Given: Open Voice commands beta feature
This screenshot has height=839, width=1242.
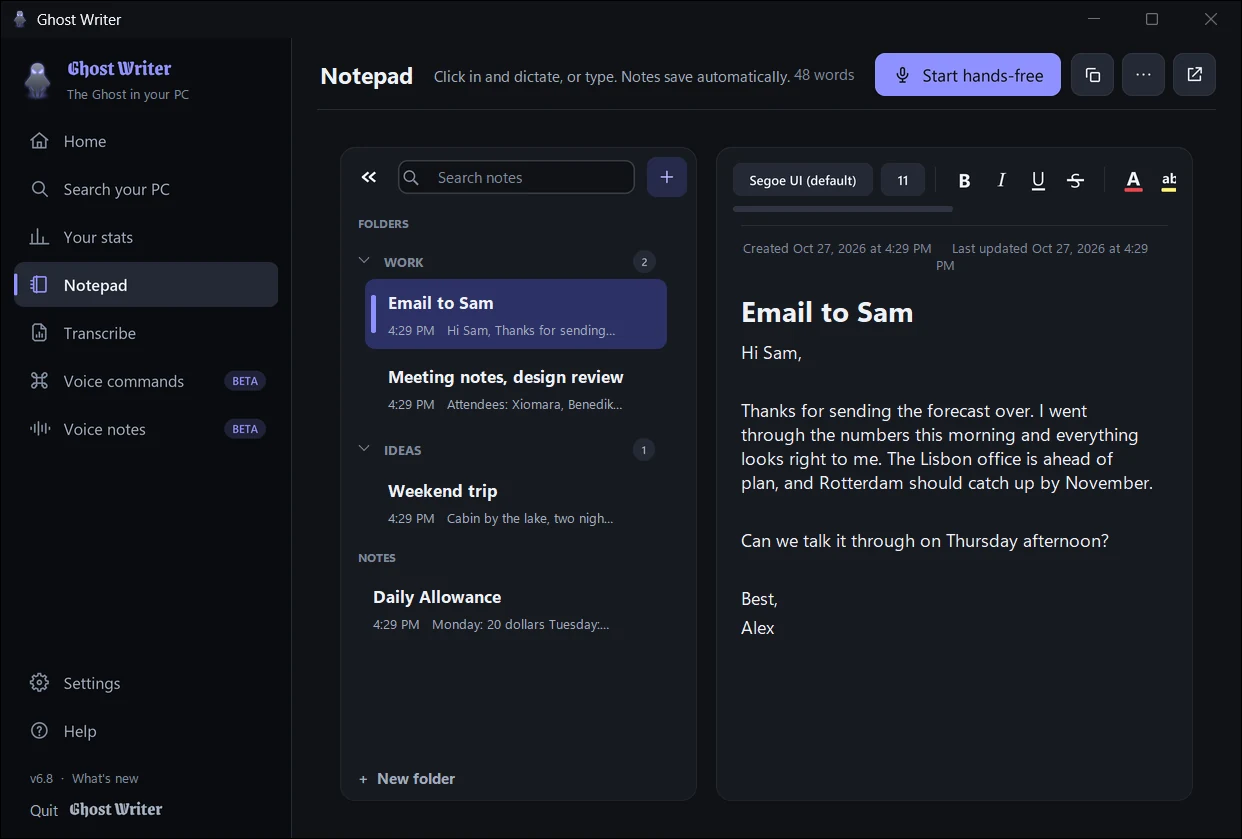Looking at the screenshot, I should click(x=146, y=381).
